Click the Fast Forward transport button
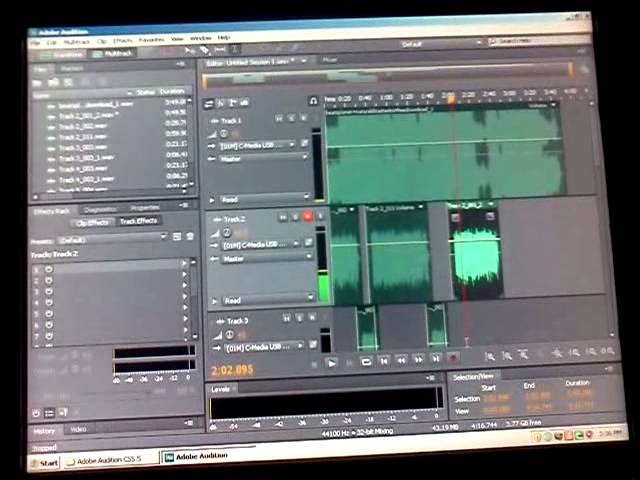Image resolution: width=640 pixels, height=480 pixels. coord(419,359)
